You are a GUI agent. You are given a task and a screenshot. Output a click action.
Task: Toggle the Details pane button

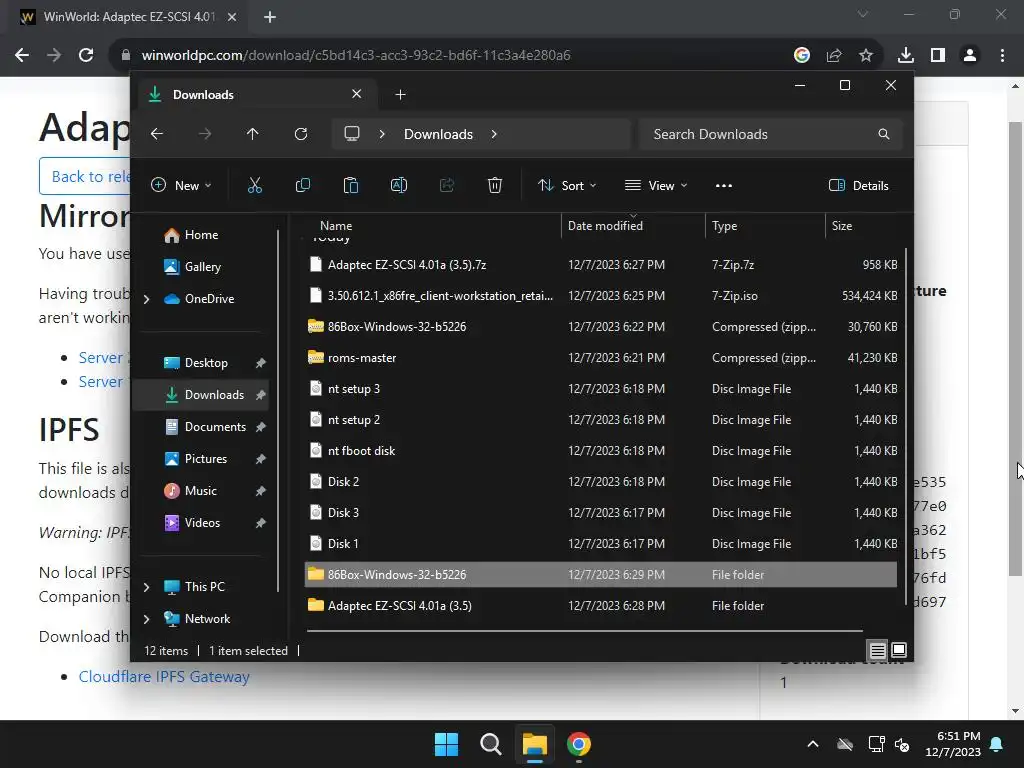point(859,185)
